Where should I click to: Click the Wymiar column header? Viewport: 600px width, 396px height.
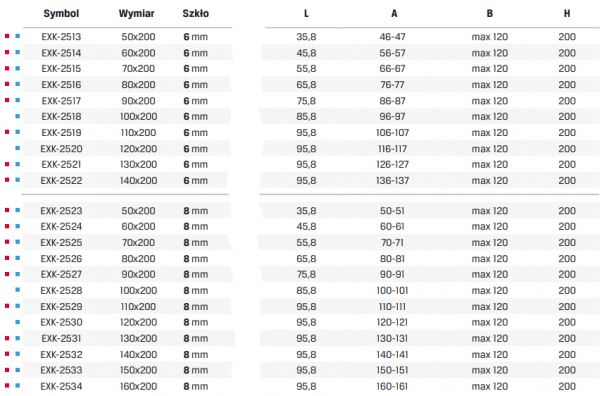coord(137,14)
